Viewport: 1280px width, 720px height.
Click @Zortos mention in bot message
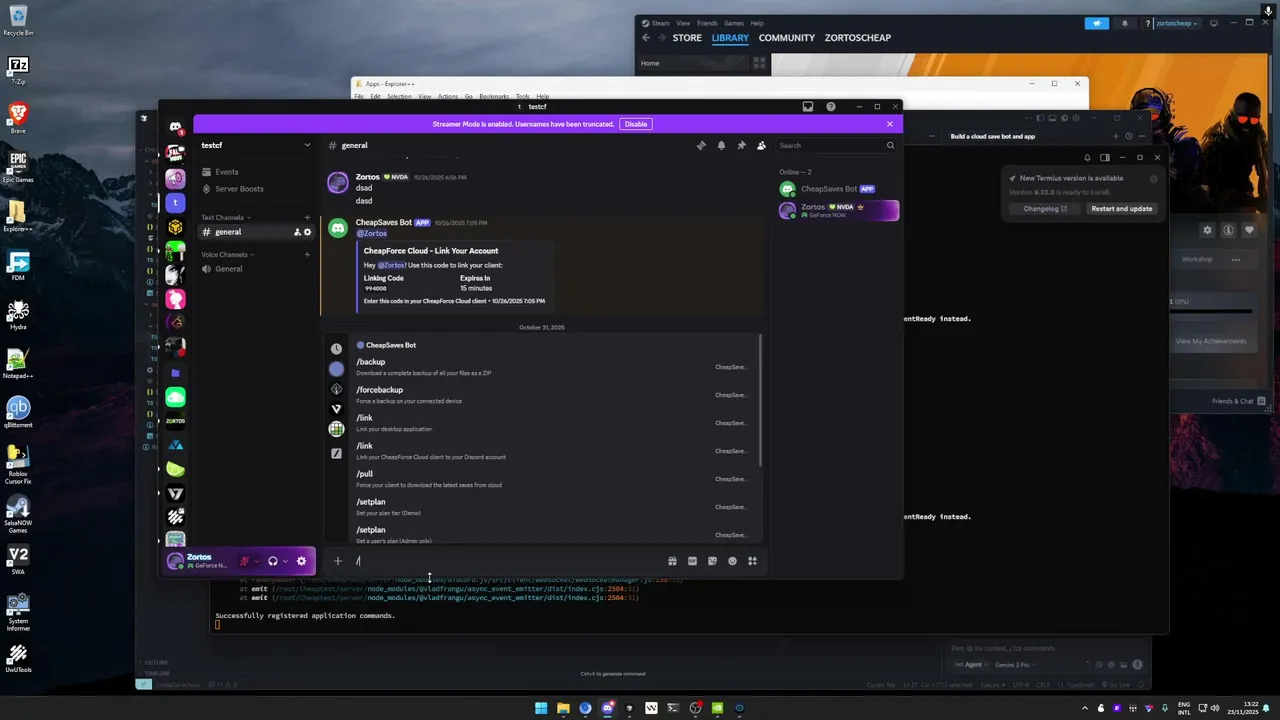[372, 233]
